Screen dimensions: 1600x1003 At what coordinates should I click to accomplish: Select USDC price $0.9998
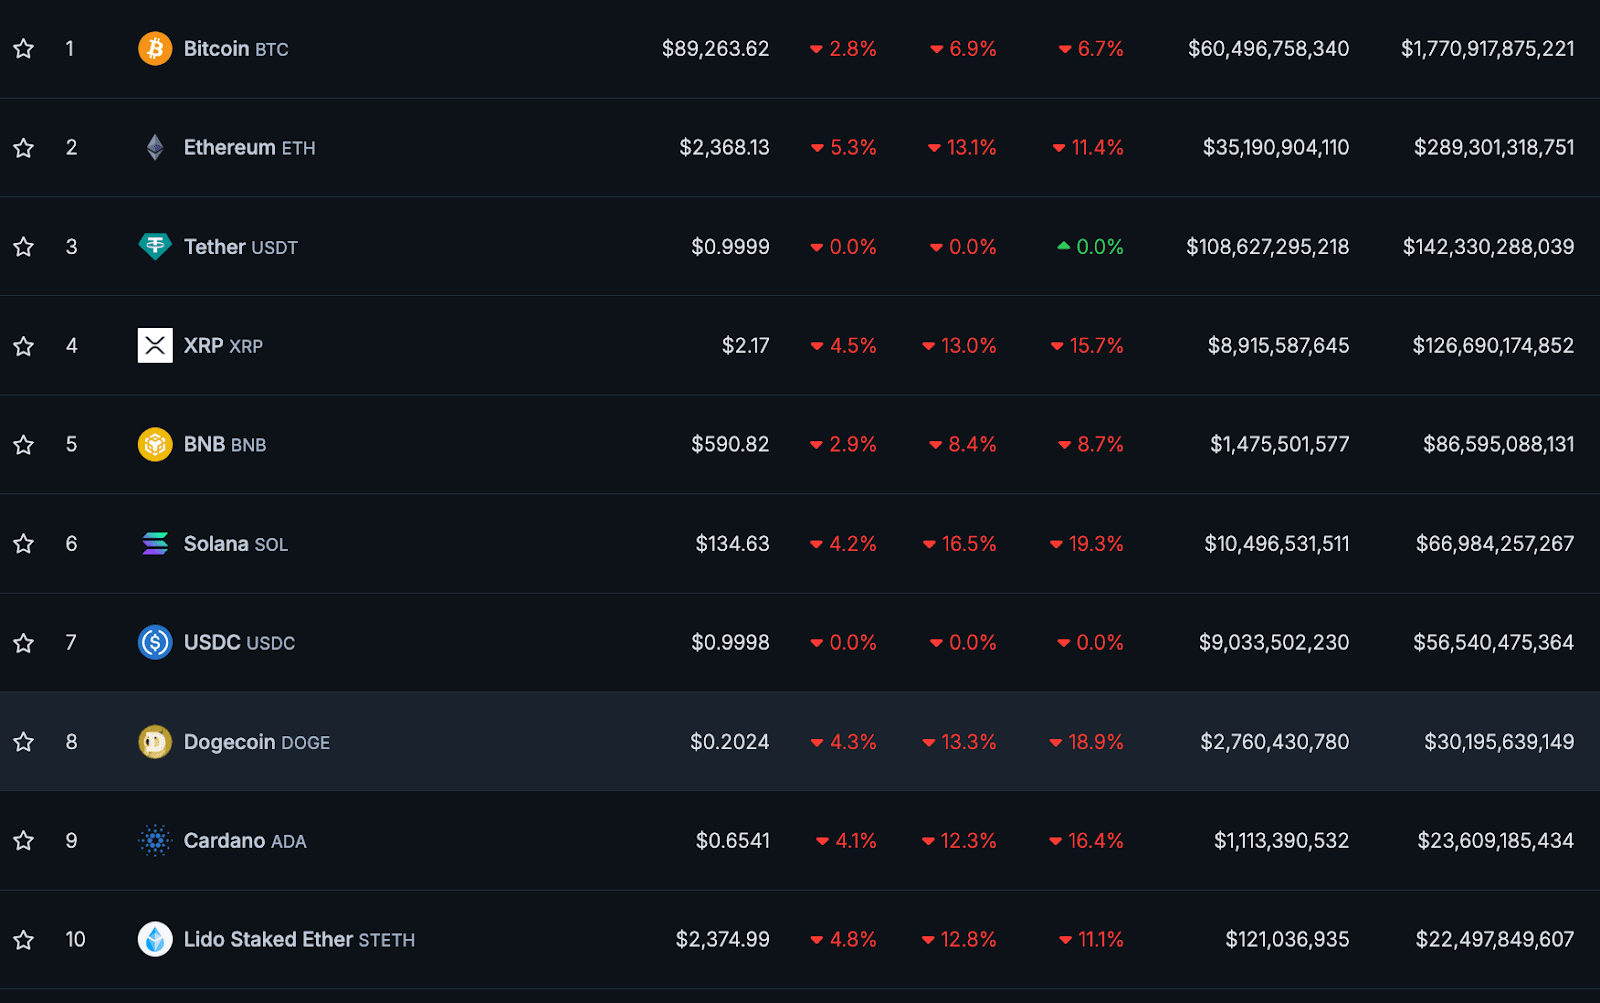click(730, 643)
